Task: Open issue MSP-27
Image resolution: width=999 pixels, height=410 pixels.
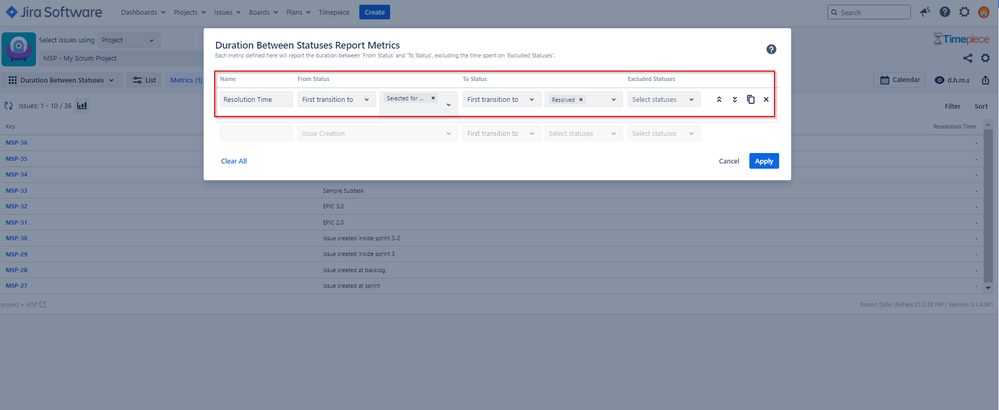Action: 17,286
